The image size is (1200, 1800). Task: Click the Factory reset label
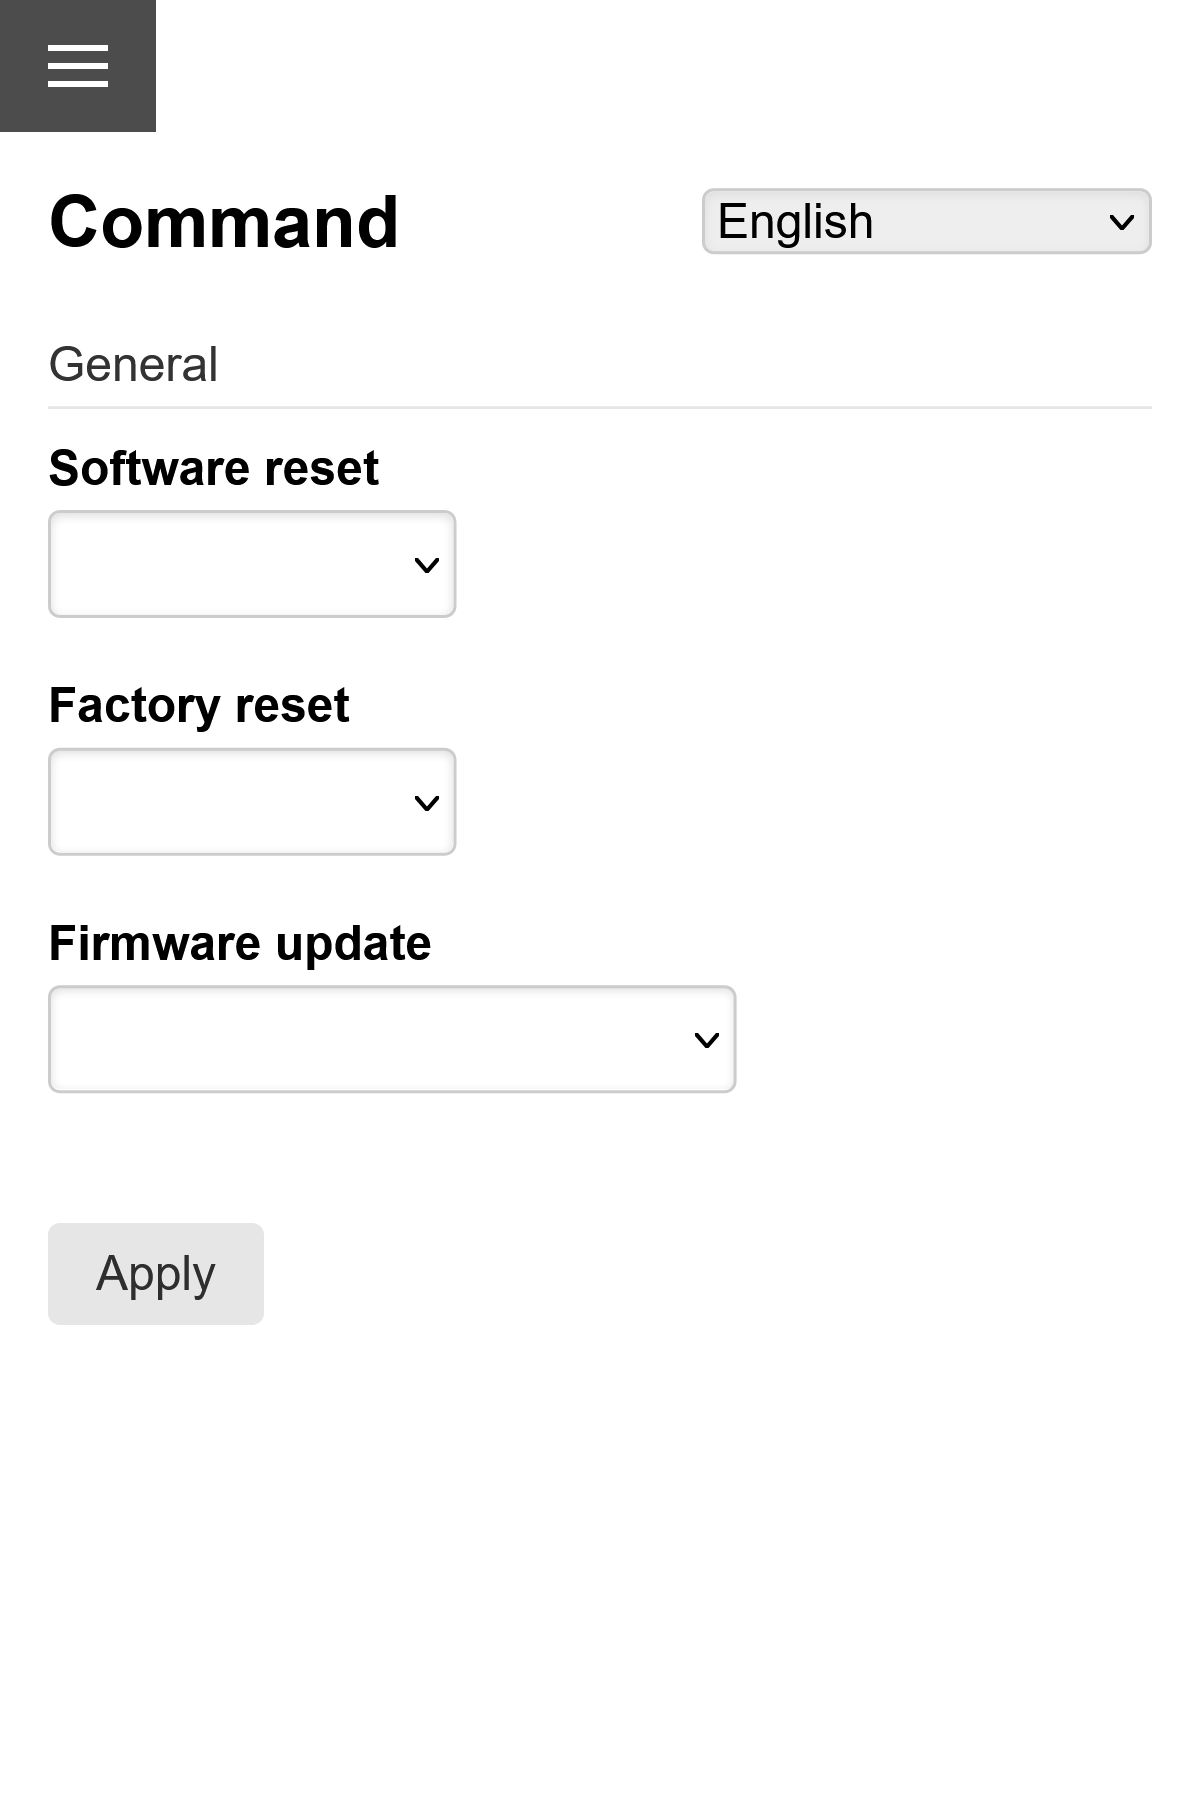click(199, 705)
